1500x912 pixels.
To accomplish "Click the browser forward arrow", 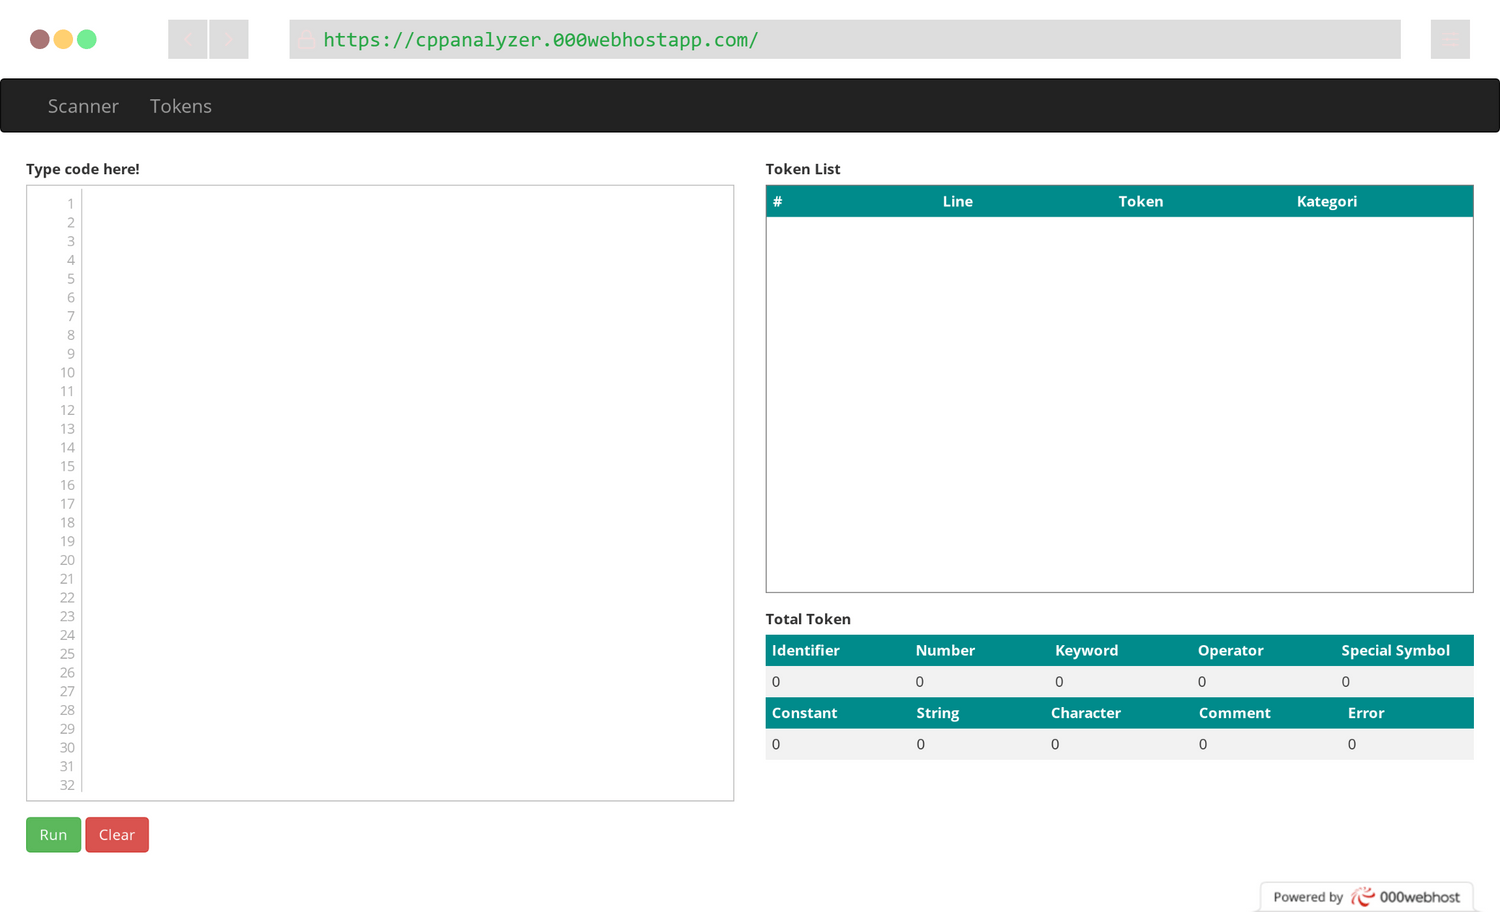I will pos(229,39).
